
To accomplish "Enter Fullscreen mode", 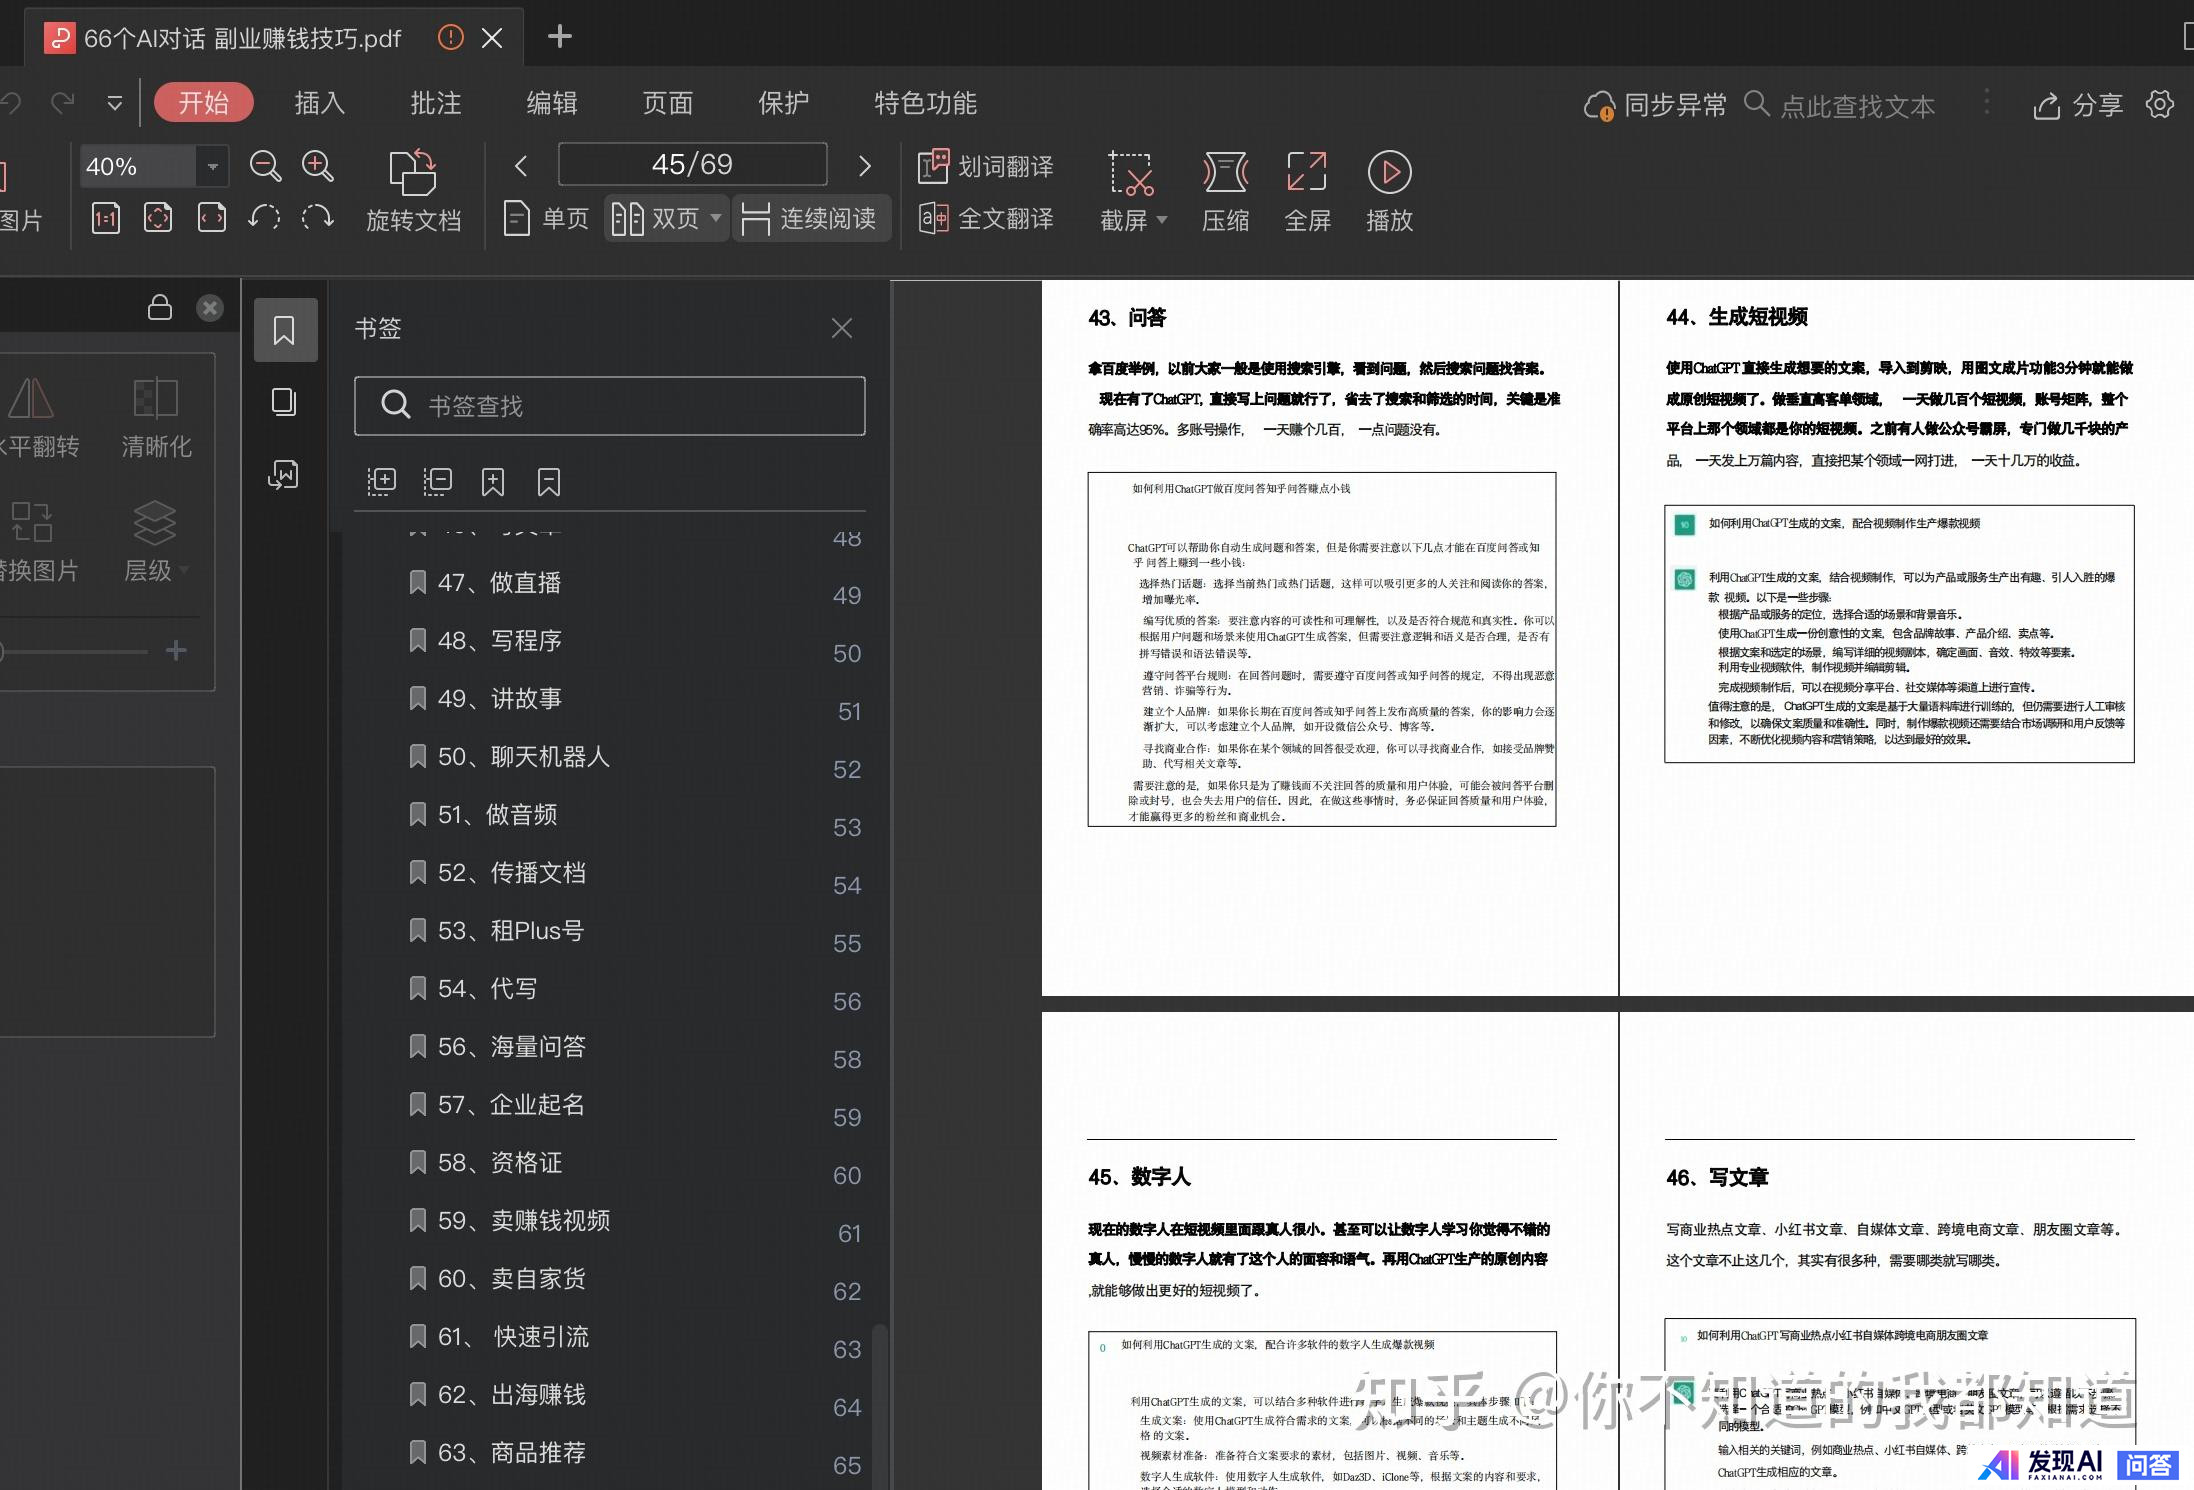I will [x=1306, y=173].
